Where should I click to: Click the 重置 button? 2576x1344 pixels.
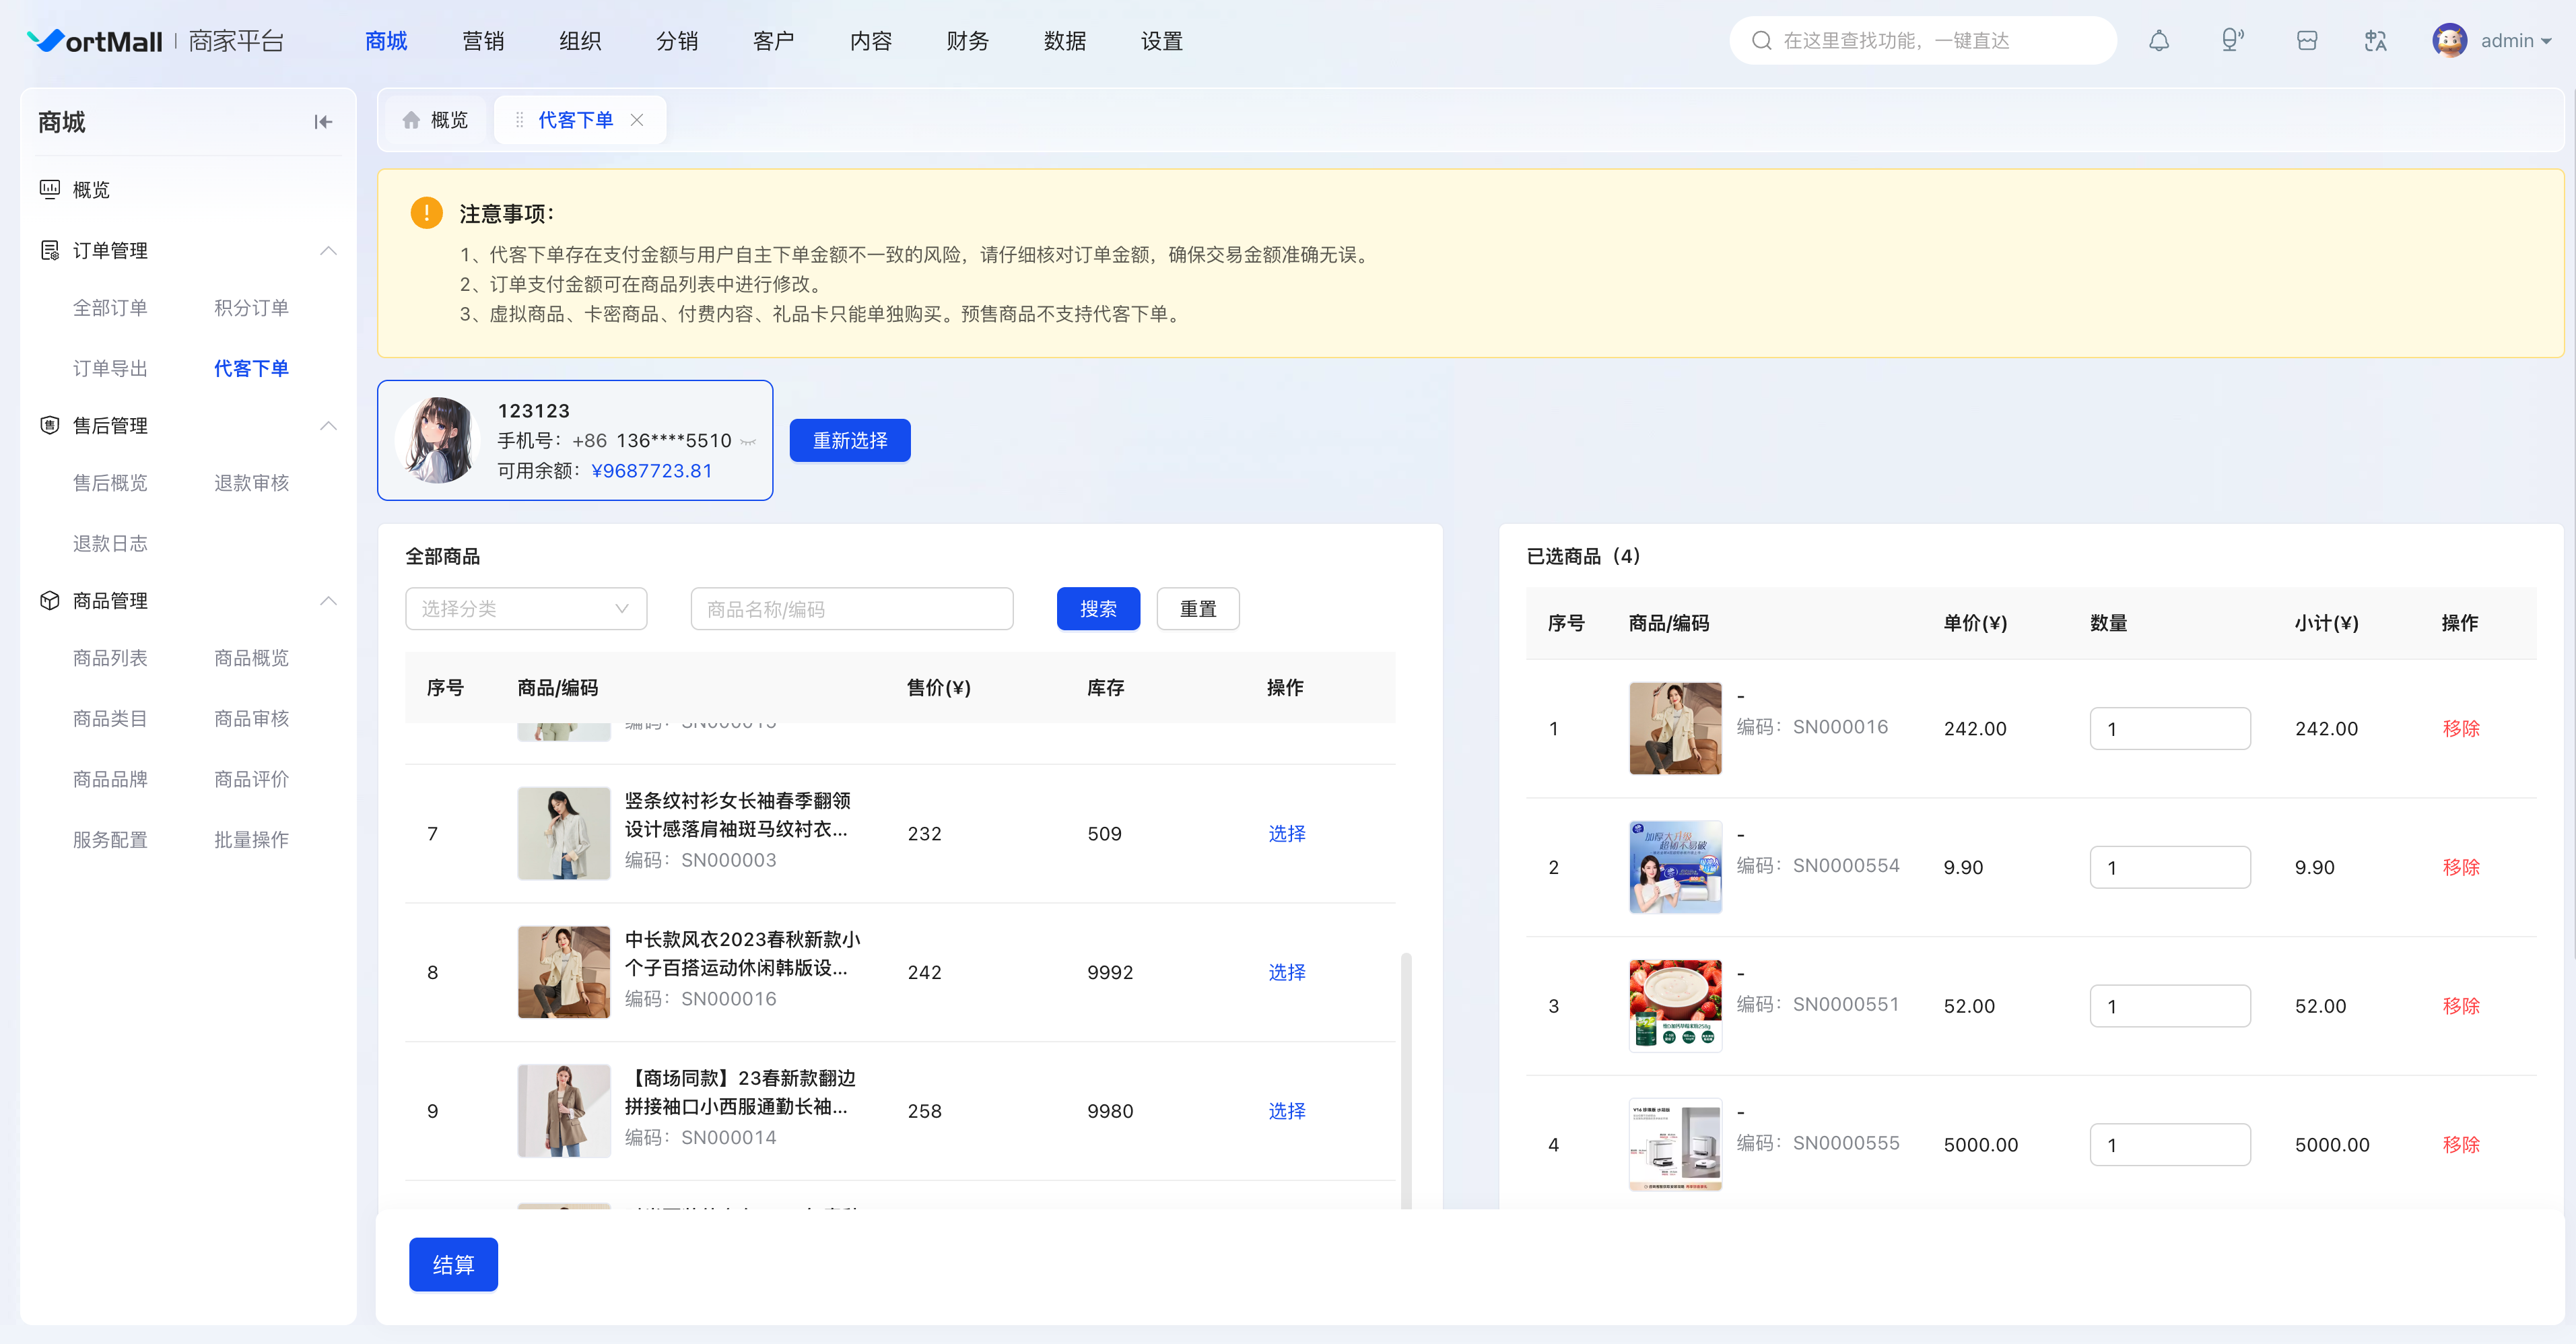coord(1198,609)
